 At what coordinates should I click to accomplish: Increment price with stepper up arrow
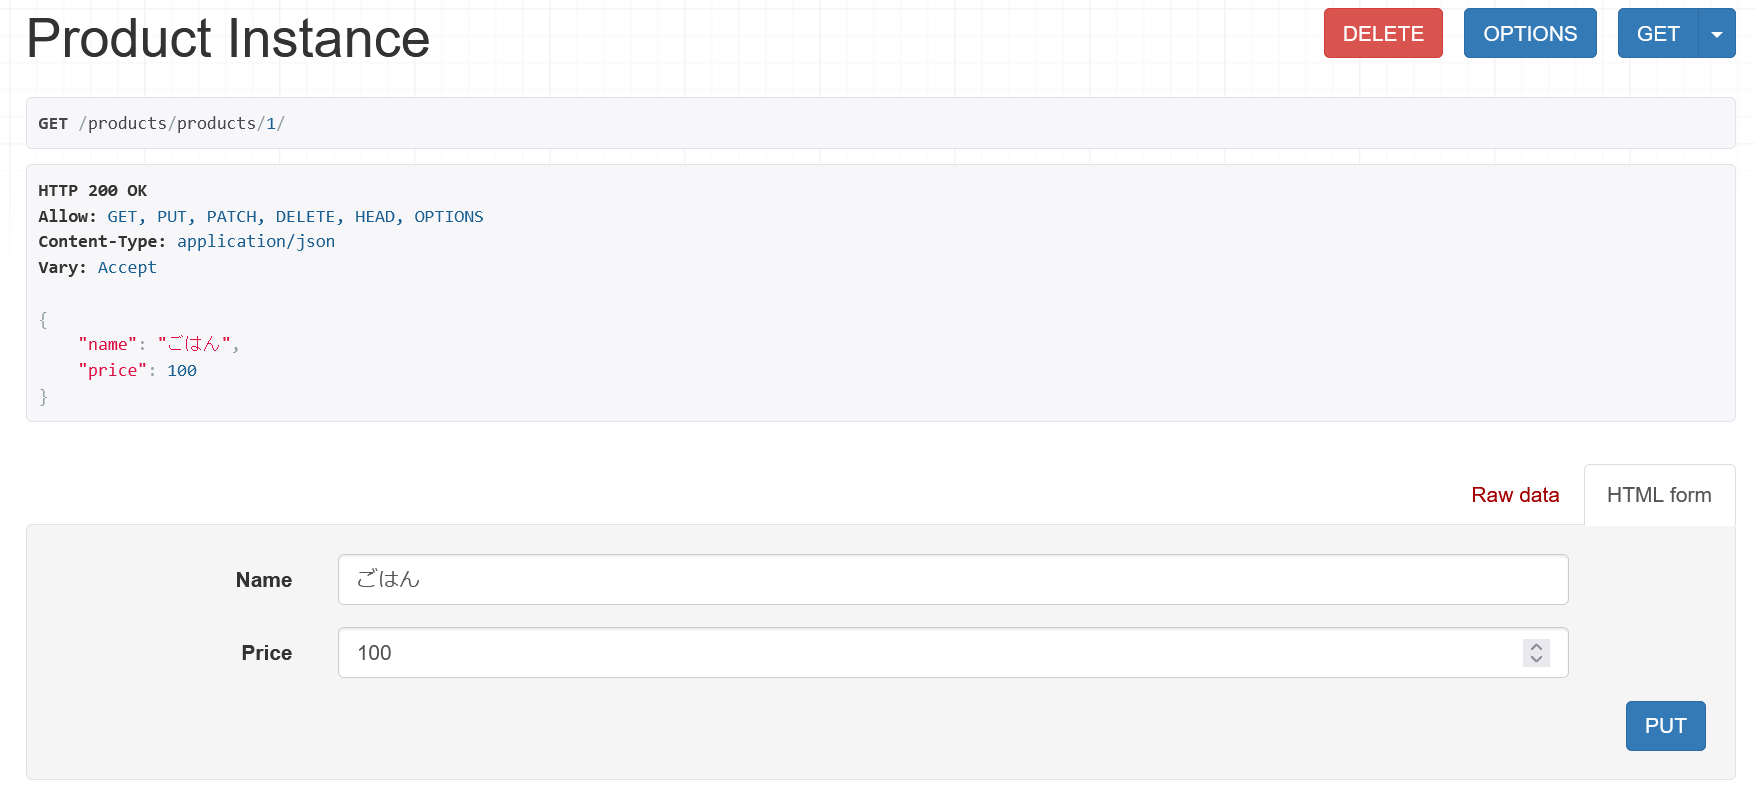pyautogui.click(x=1537, y=646)
